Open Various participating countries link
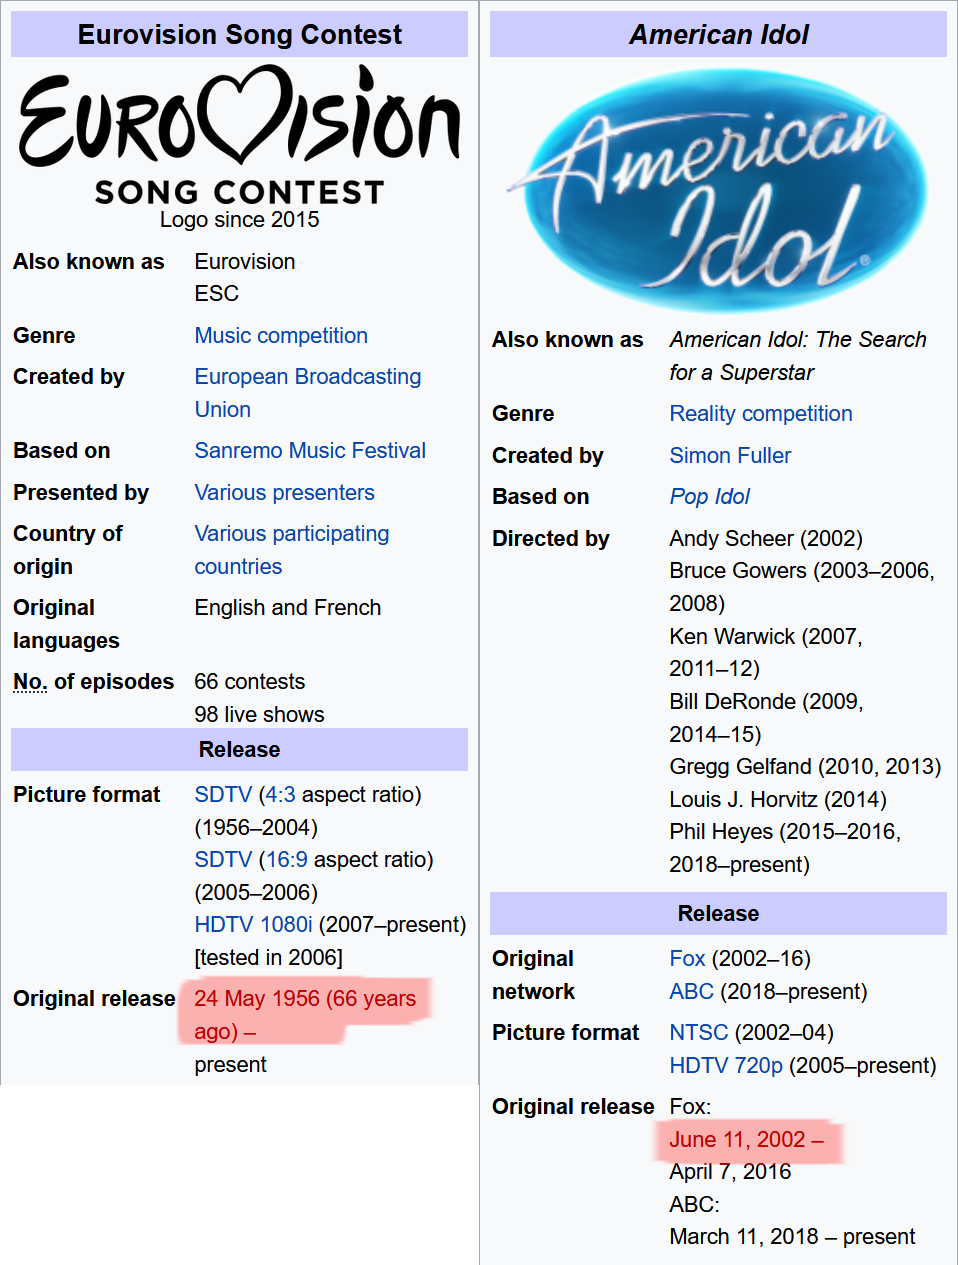The height and width of the screenshot is (1265, 958). [x=291, y=550]
